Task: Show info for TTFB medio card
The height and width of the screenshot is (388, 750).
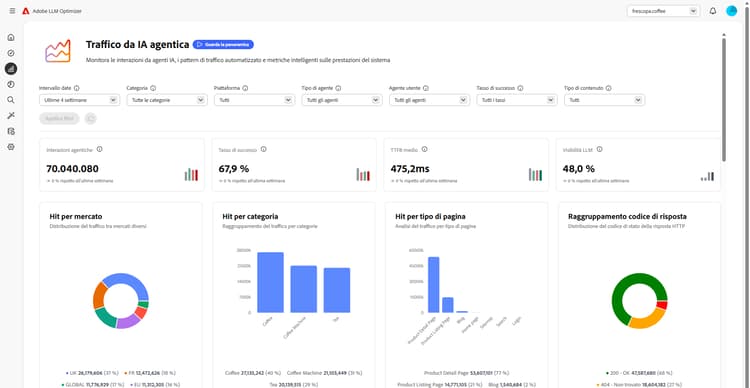Action: coord(424,149)
